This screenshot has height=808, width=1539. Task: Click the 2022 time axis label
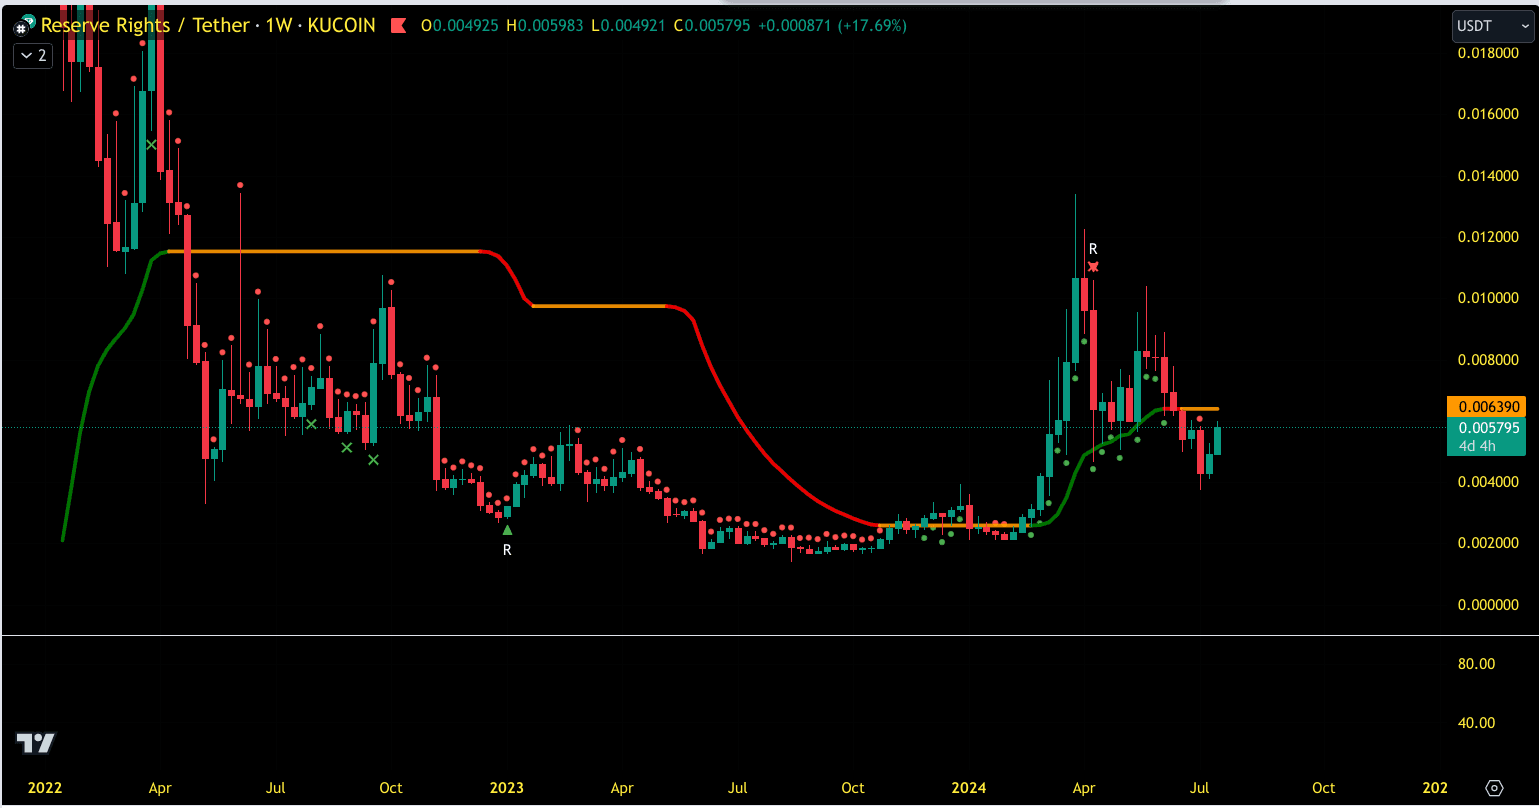point(45,788)
